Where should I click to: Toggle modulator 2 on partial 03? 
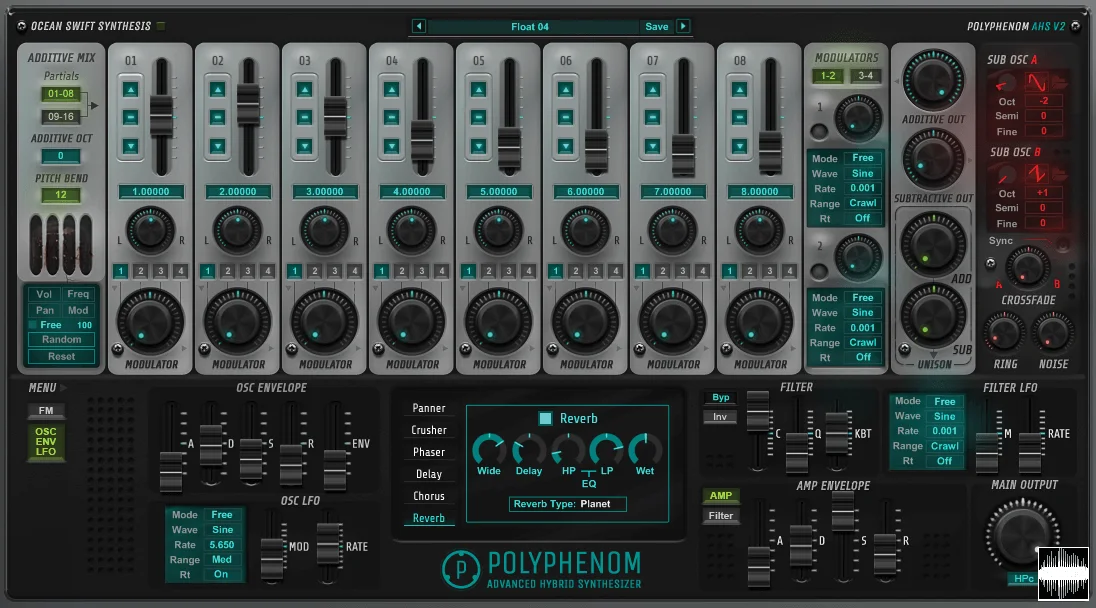(x=315, y=271)
